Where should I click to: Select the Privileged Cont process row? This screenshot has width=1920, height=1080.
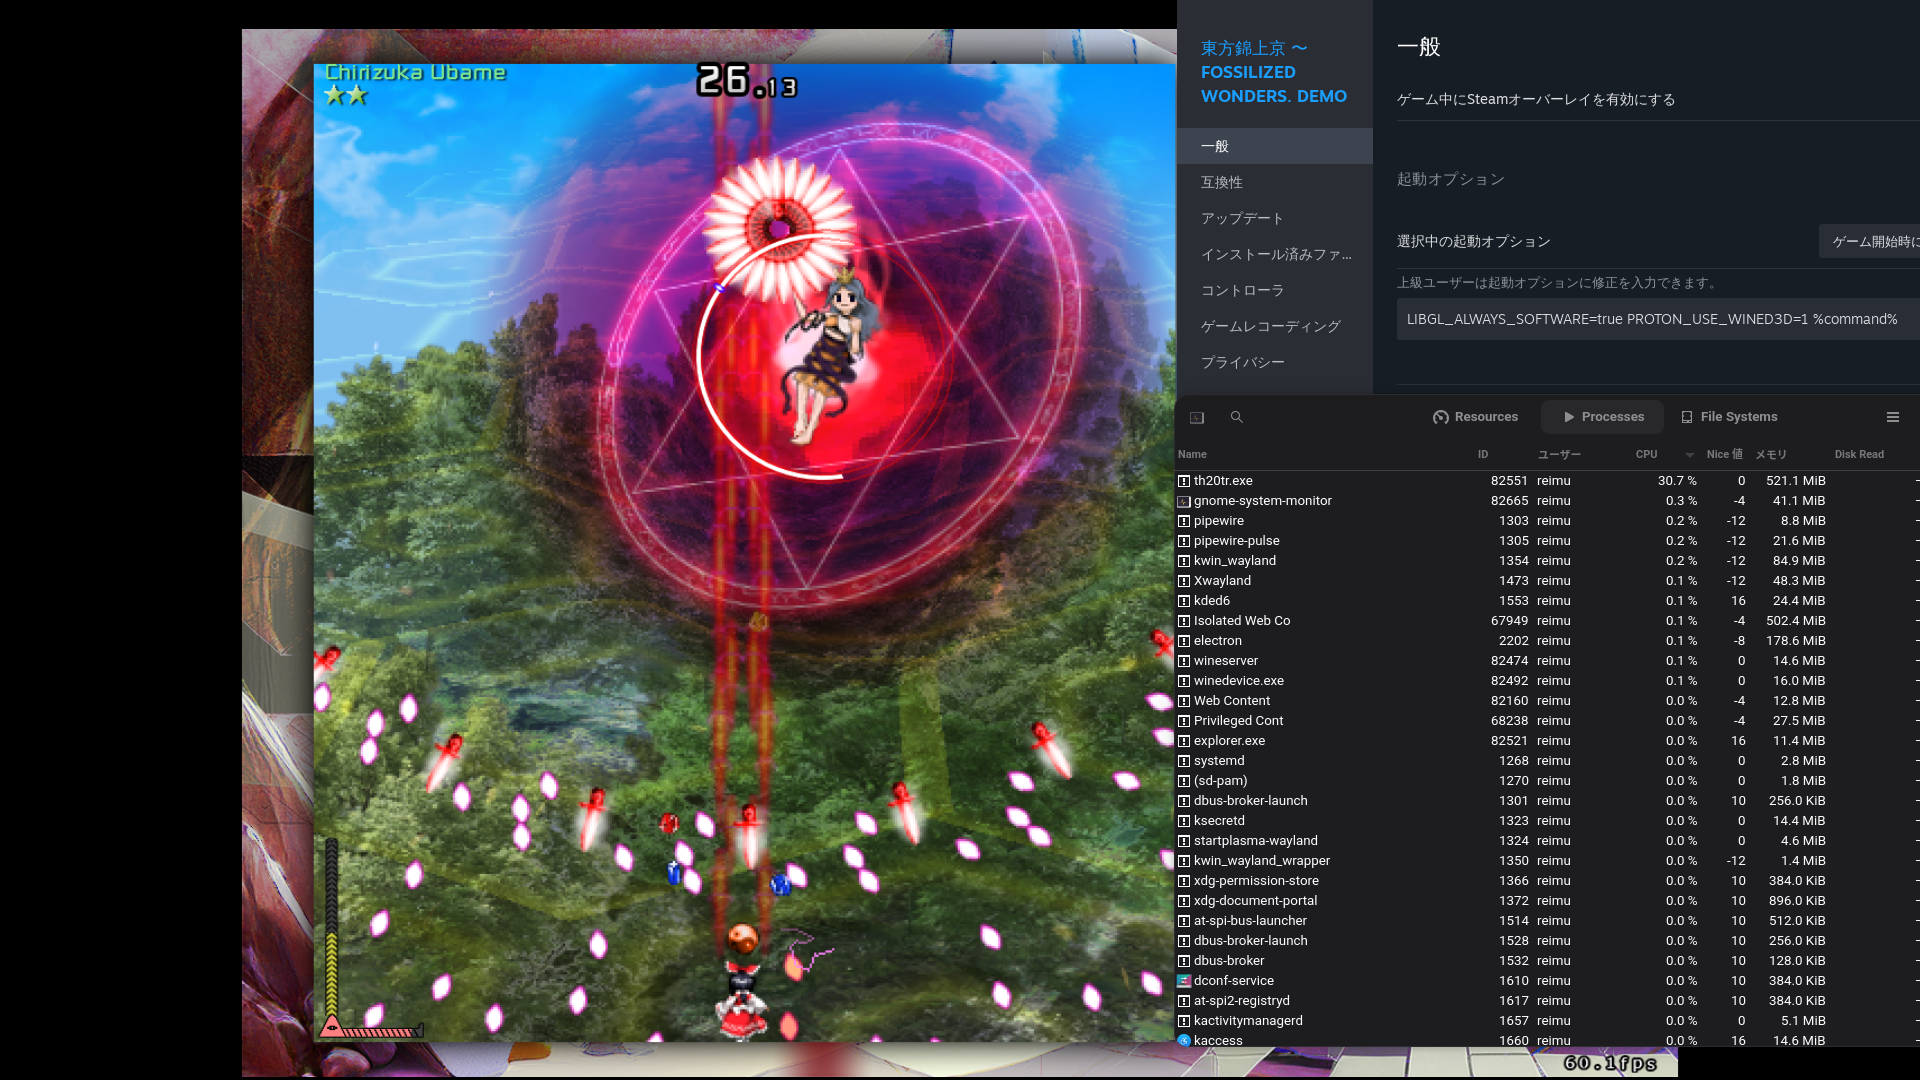pos(1548,721)
